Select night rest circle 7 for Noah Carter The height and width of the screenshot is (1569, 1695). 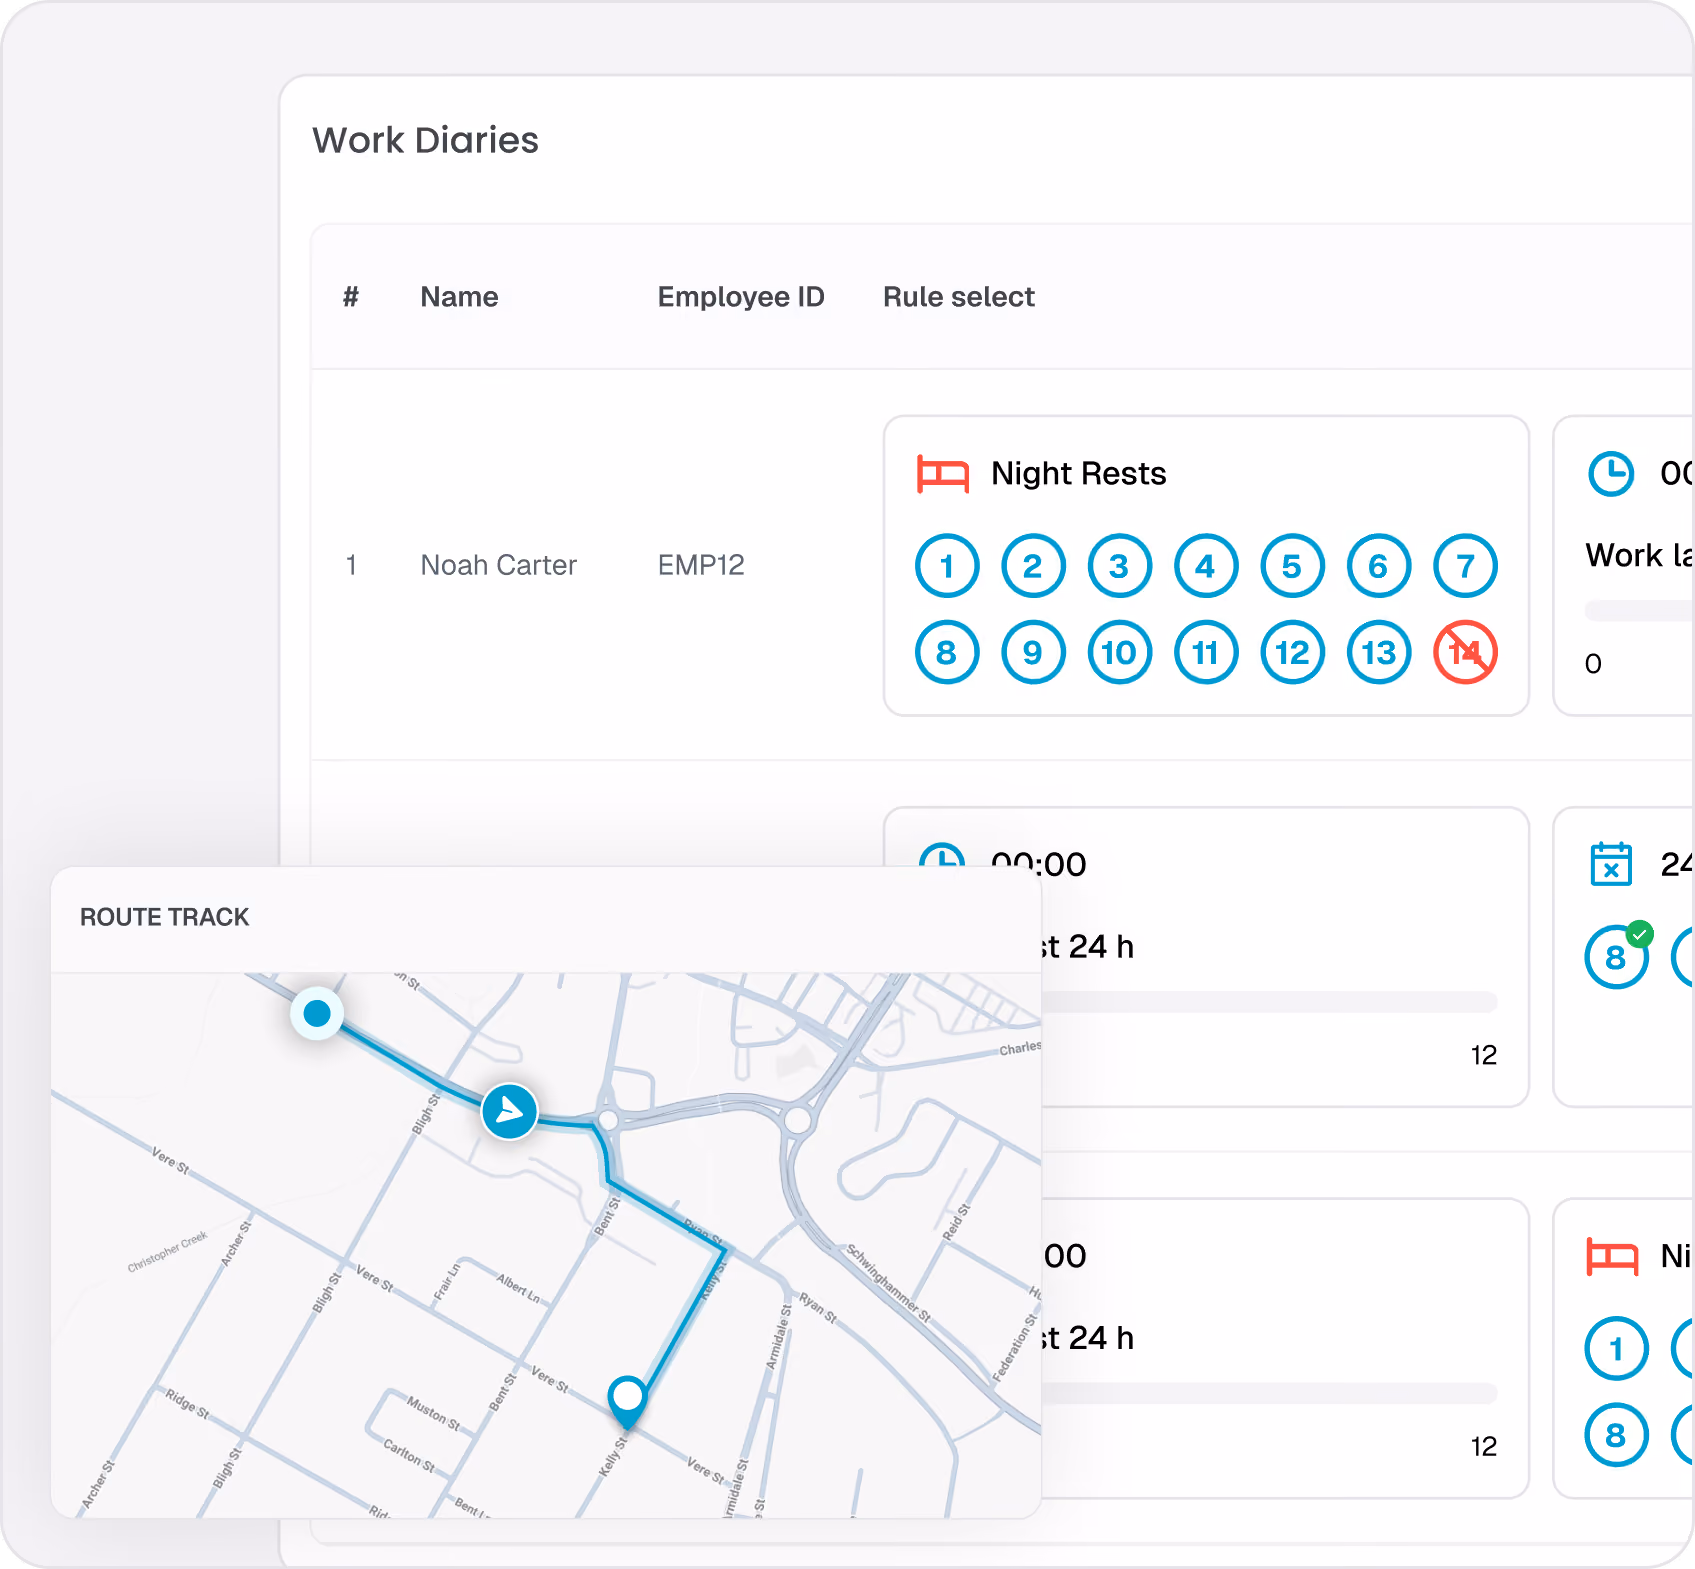pos(1465,566)
